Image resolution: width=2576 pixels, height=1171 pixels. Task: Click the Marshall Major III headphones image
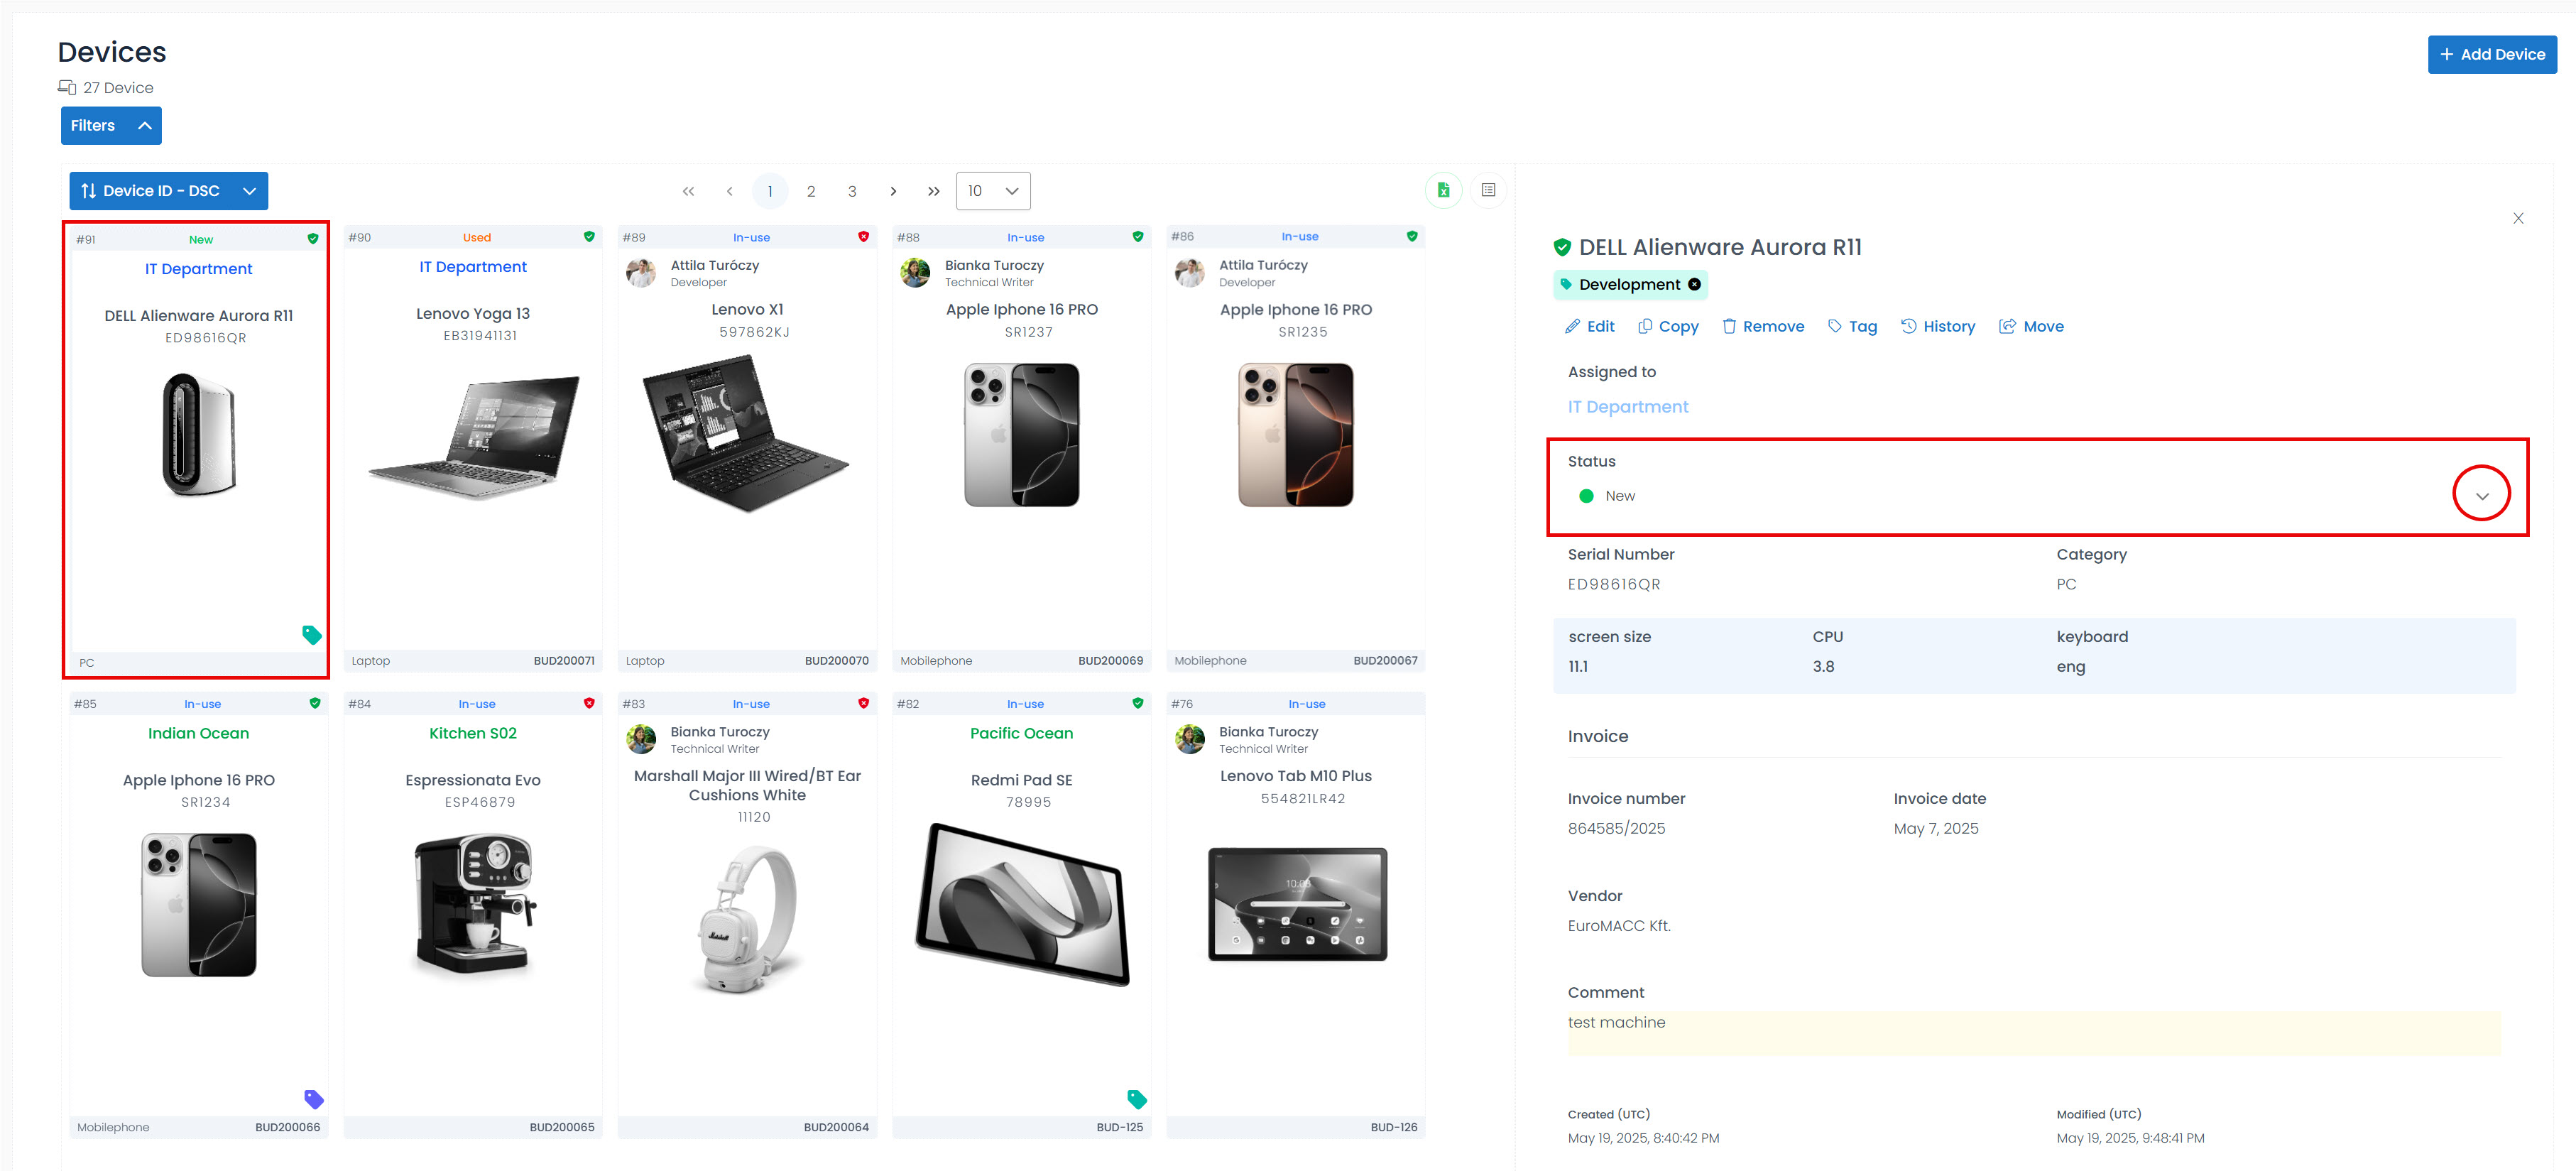[748, 919]
